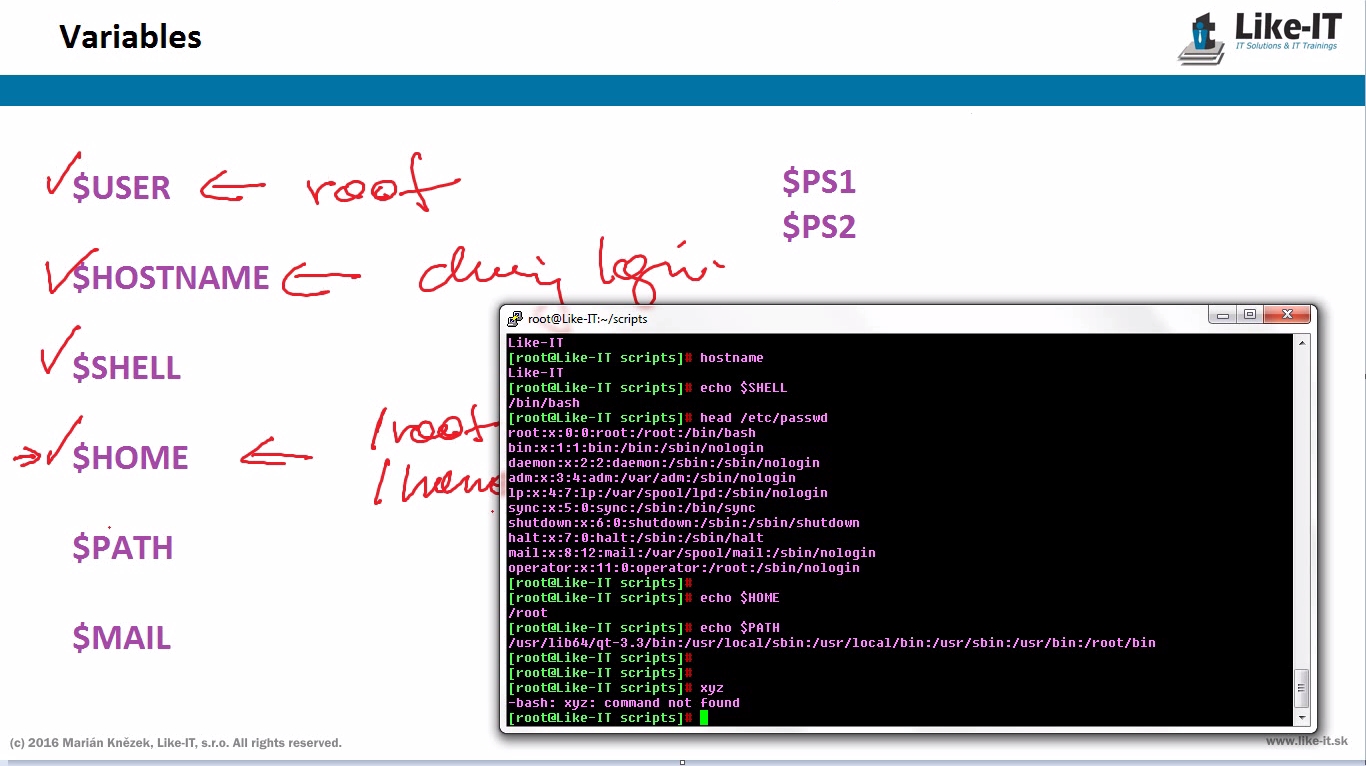The width and height of the screenshot is (1366, 766).
Task: Select the $USER variable on the slide
Action: point(121,188)
